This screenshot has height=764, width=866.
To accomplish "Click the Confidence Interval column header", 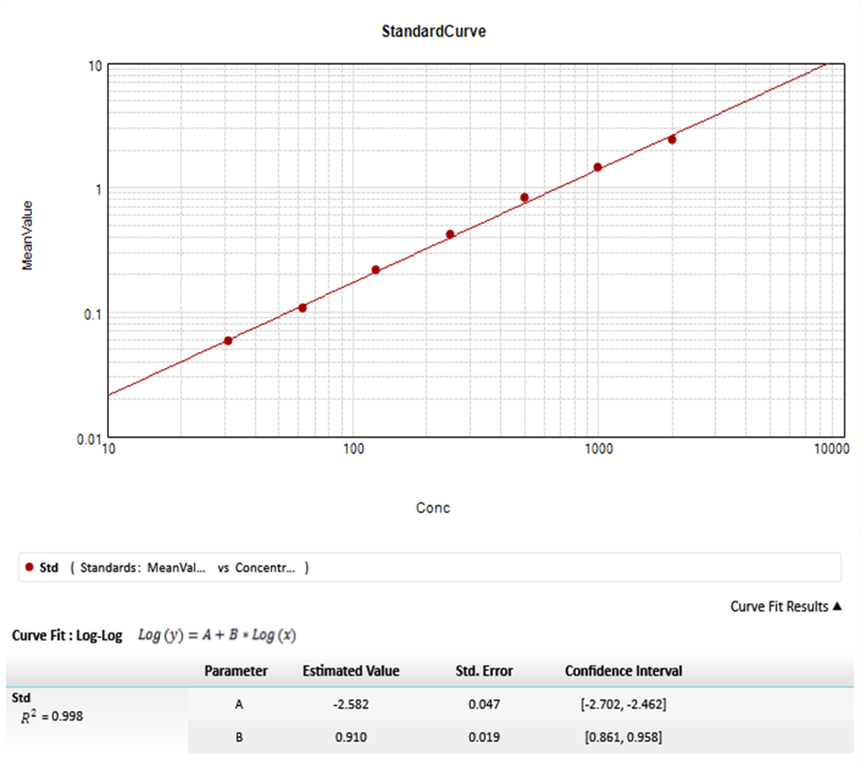I will pos(623,671).
